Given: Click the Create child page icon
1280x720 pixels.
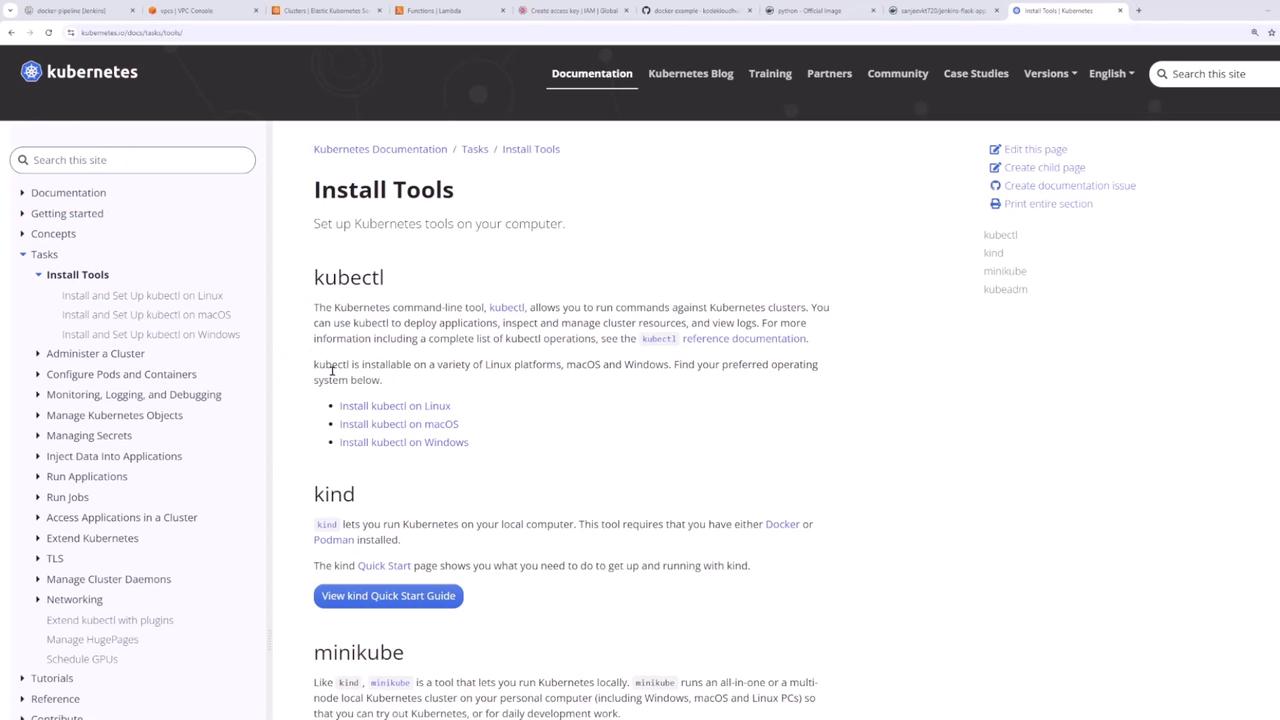Looking at the screenshot, I should pos(995,167).
